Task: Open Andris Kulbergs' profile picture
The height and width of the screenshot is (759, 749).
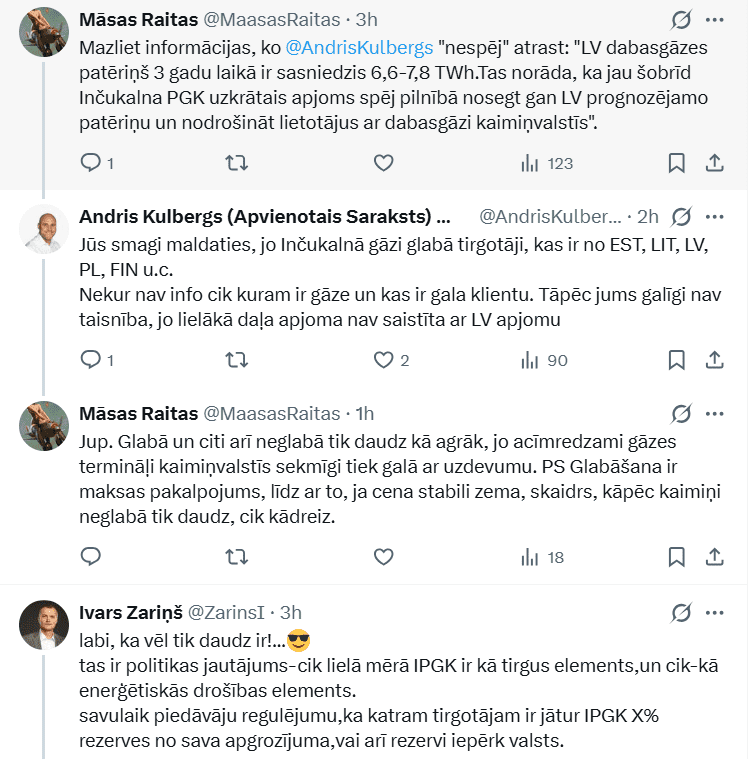Action: click(44, 231)
